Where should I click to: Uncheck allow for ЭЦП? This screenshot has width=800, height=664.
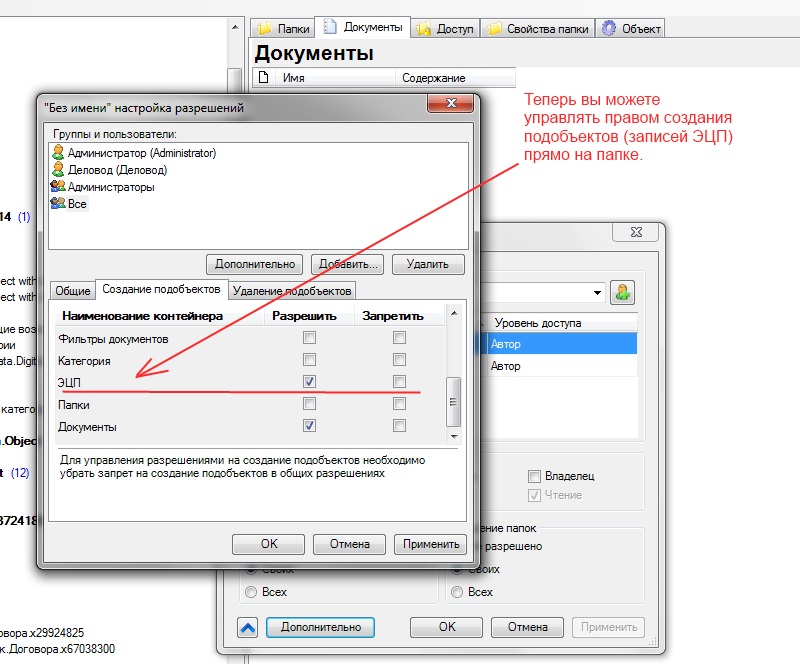pyautogui.click(x=309, y=382)
